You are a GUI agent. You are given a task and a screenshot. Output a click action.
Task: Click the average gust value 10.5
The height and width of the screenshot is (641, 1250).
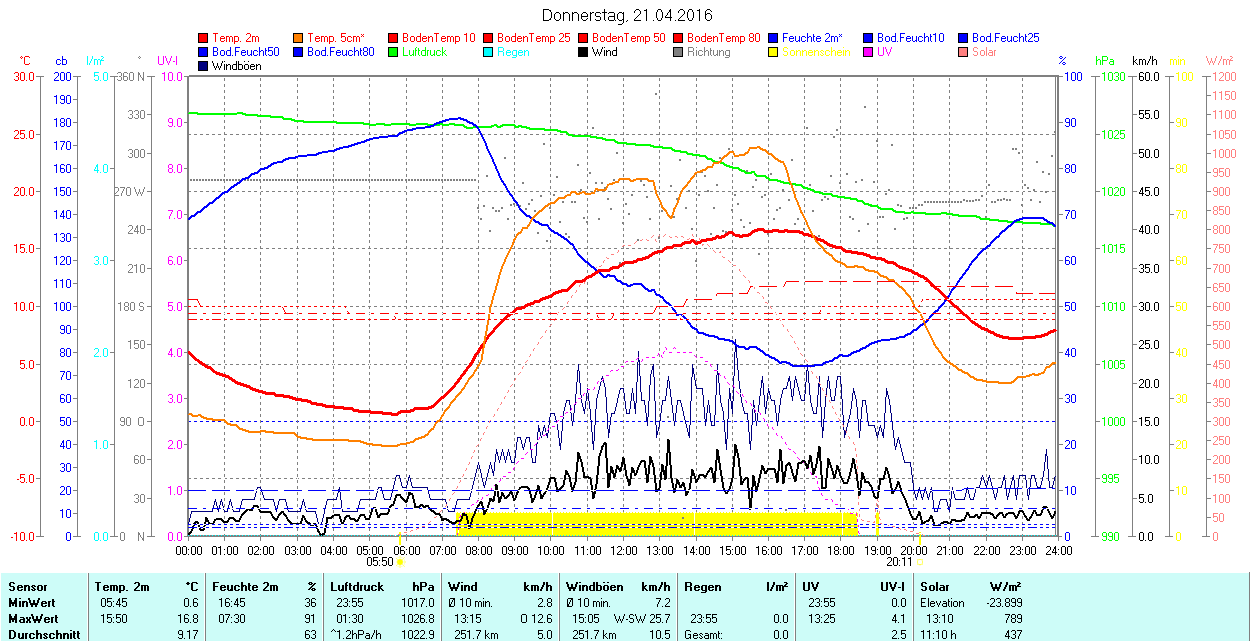(658, 635)
